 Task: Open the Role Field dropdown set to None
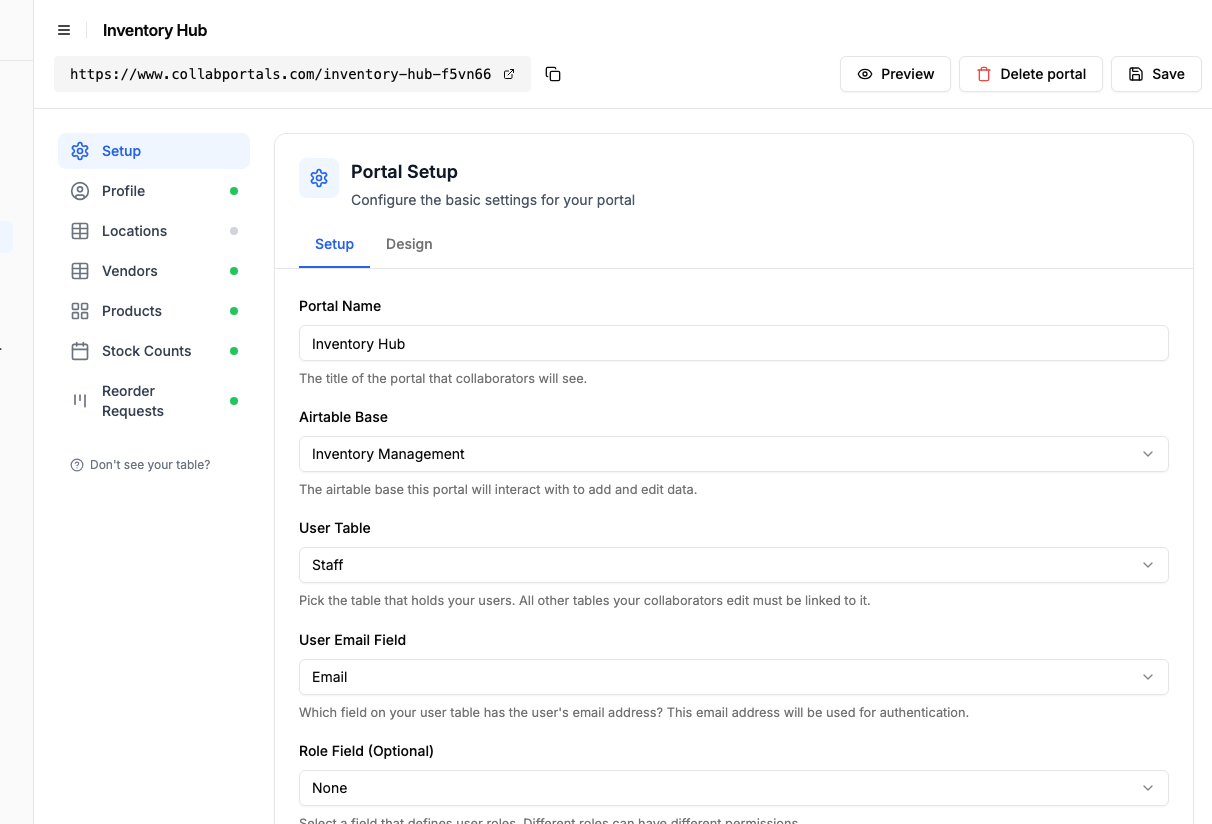(734, 788)
